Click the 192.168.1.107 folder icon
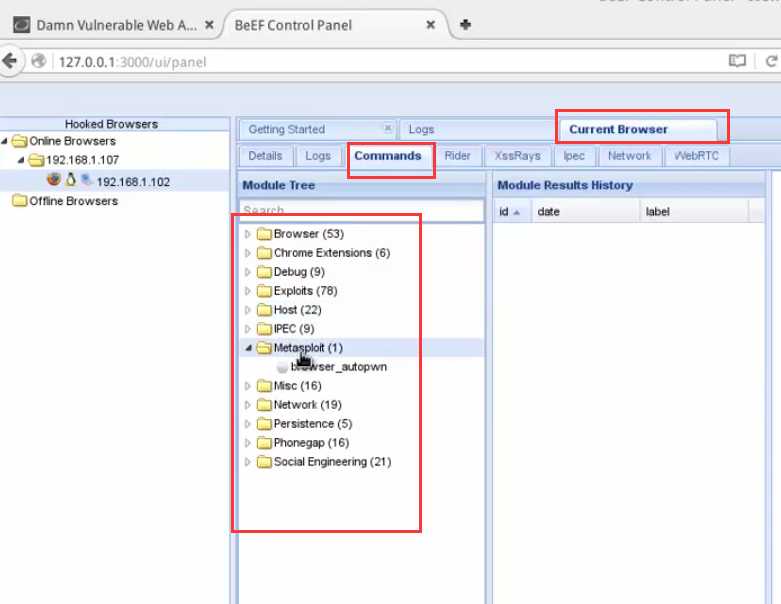The width and height of the screenshot is (781, 604). tap(36, 160)
